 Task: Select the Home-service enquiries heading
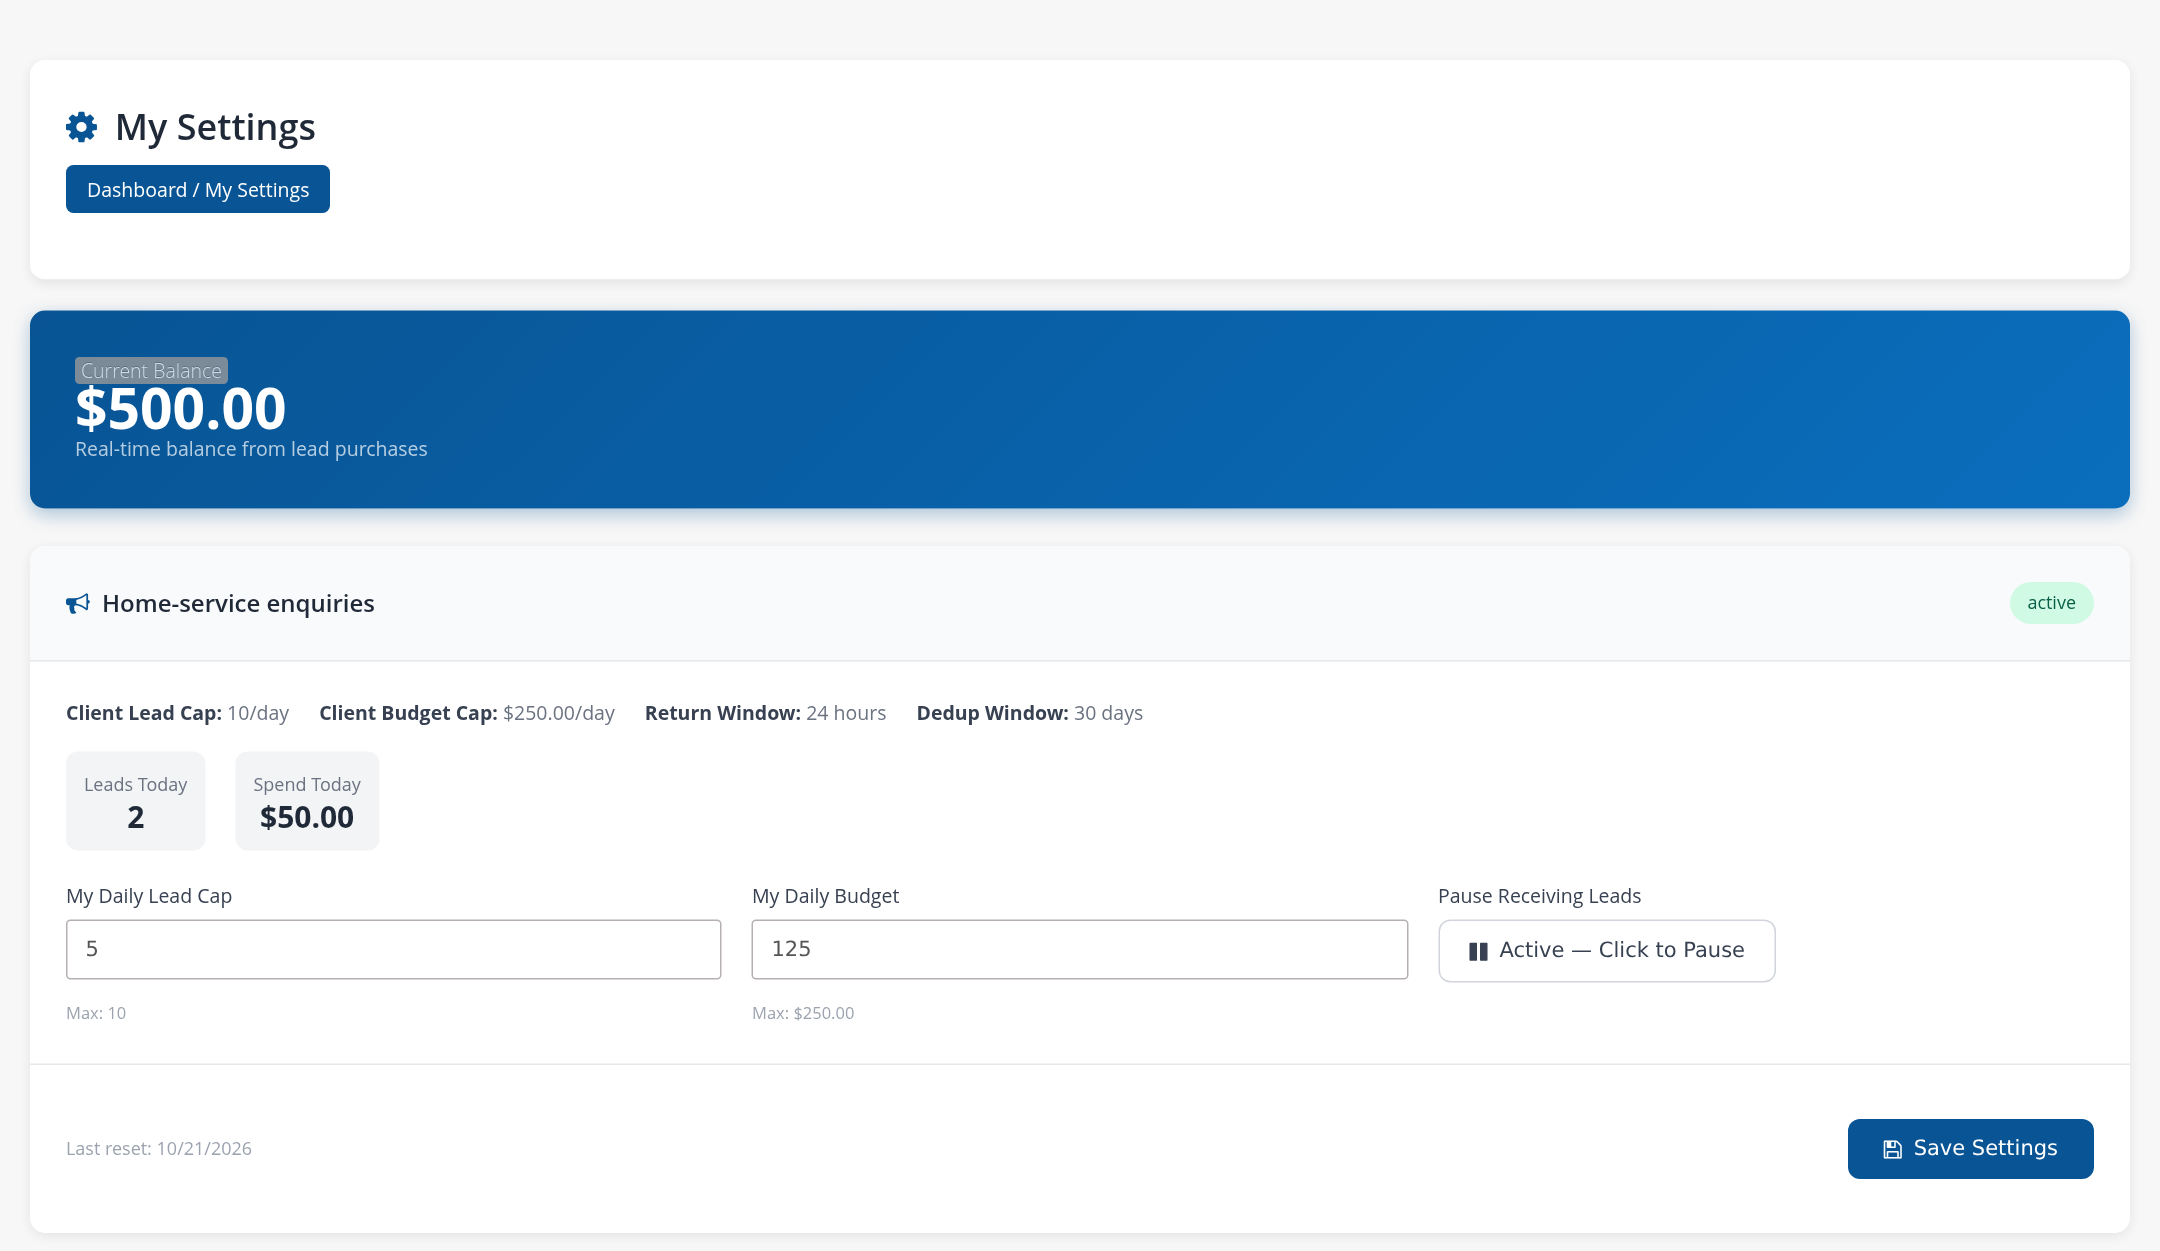pos(238,604)
